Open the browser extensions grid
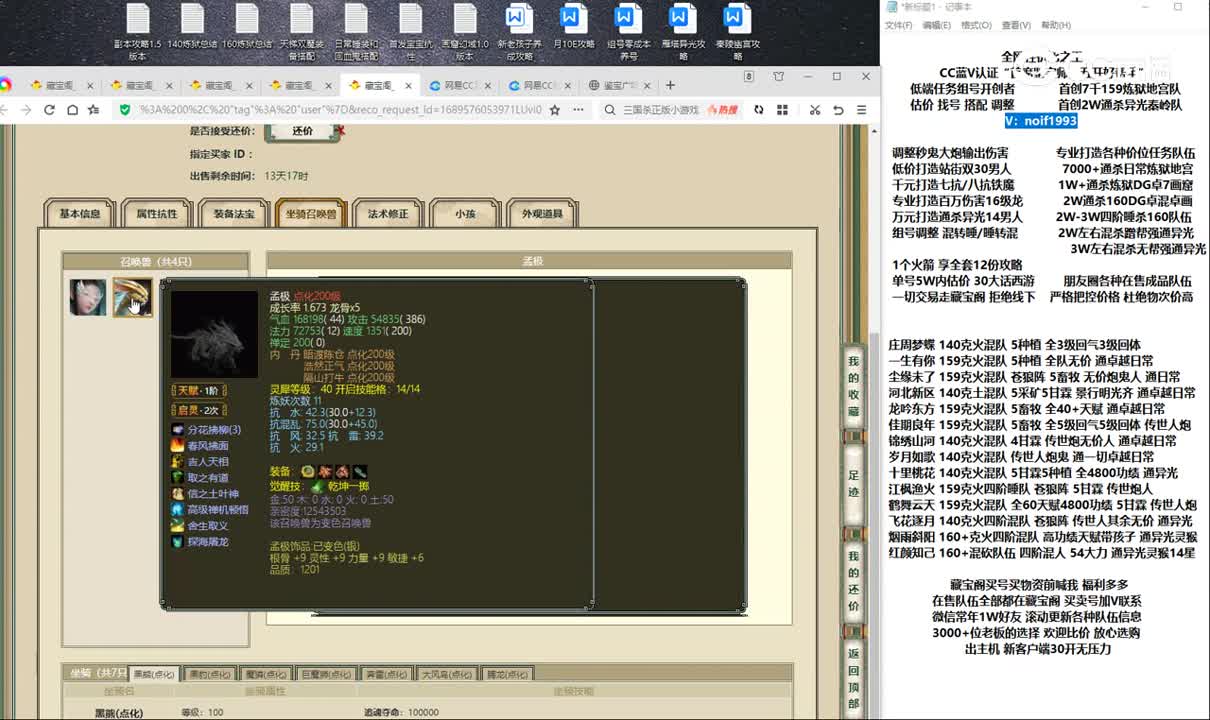Screen dimensions: 1210x720 tap(785, 110)
